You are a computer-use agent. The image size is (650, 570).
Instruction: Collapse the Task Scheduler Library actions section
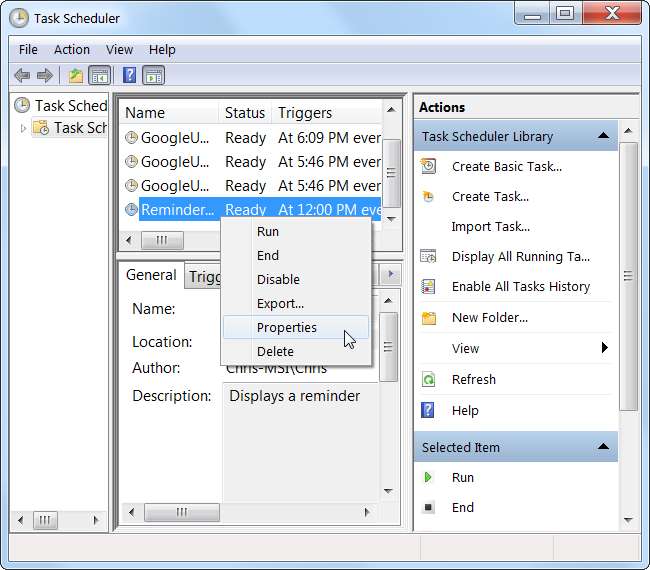[x=603, y=136]
